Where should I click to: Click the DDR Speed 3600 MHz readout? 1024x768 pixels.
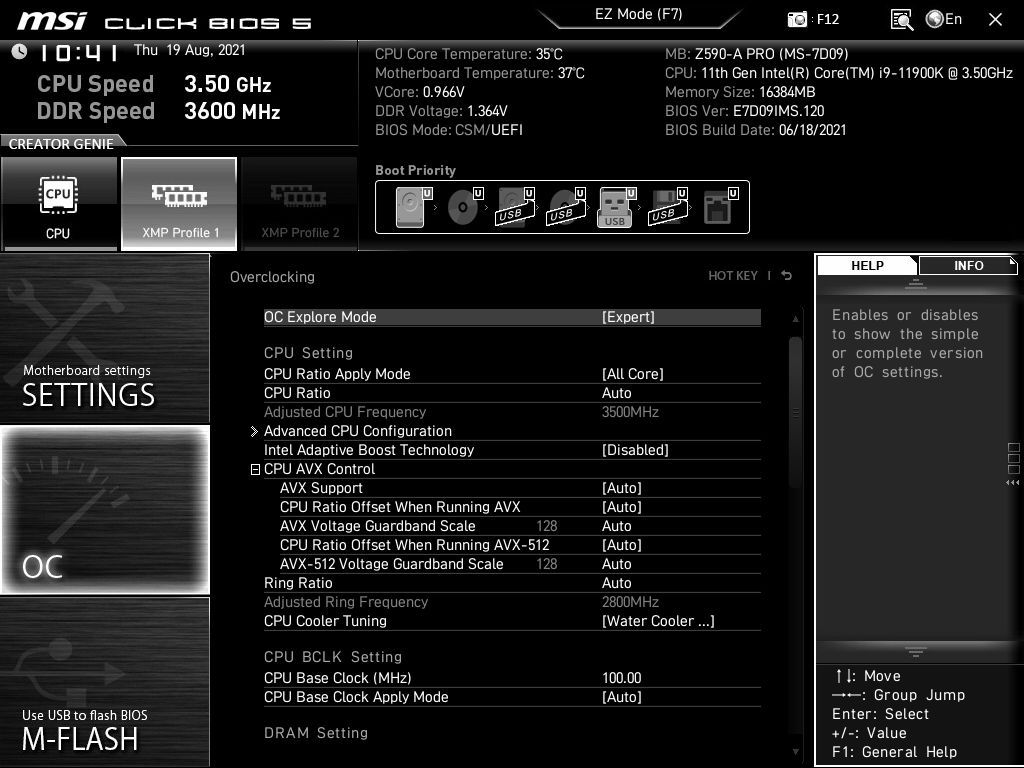pyautogui.click(x=159, y=110)
